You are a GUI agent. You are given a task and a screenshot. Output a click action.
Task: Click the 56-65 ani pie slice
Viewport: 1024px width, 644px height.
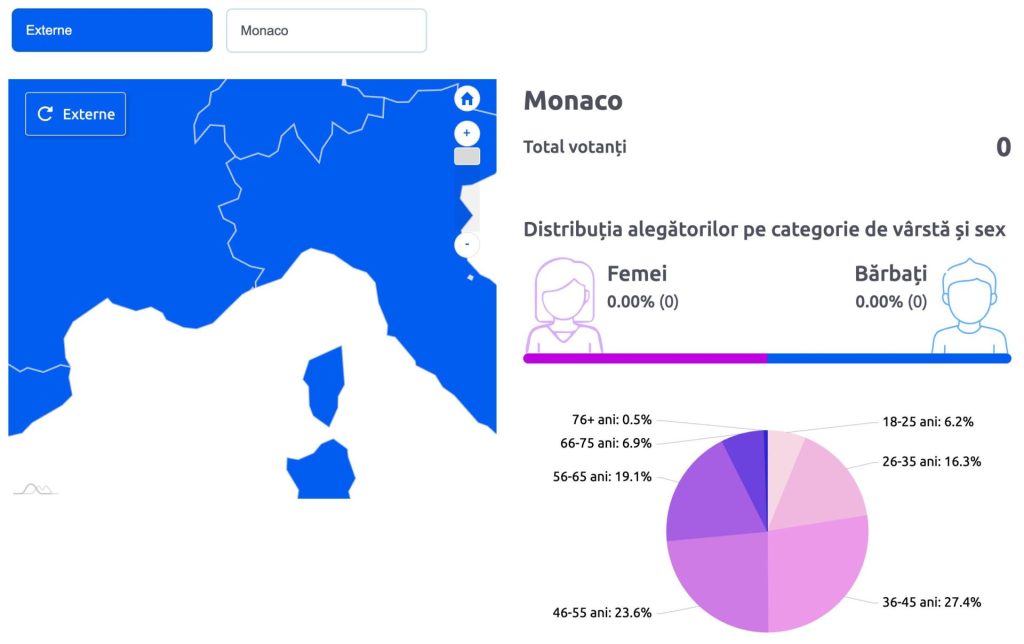tap(705, 496)
